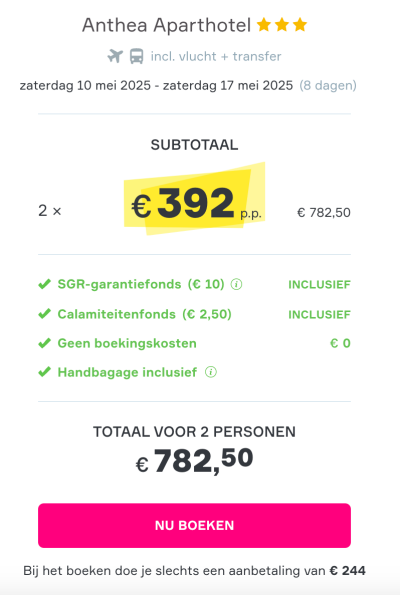Click the yellow €392 p.p. price badge
This screenshot has width=400, height=595.
195,199
